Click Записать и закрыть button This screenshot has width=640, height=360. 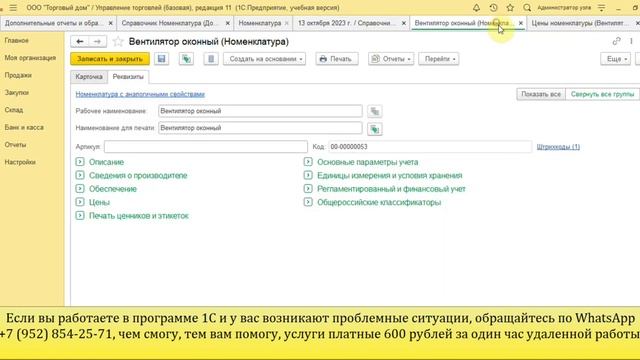pos(110,59)
